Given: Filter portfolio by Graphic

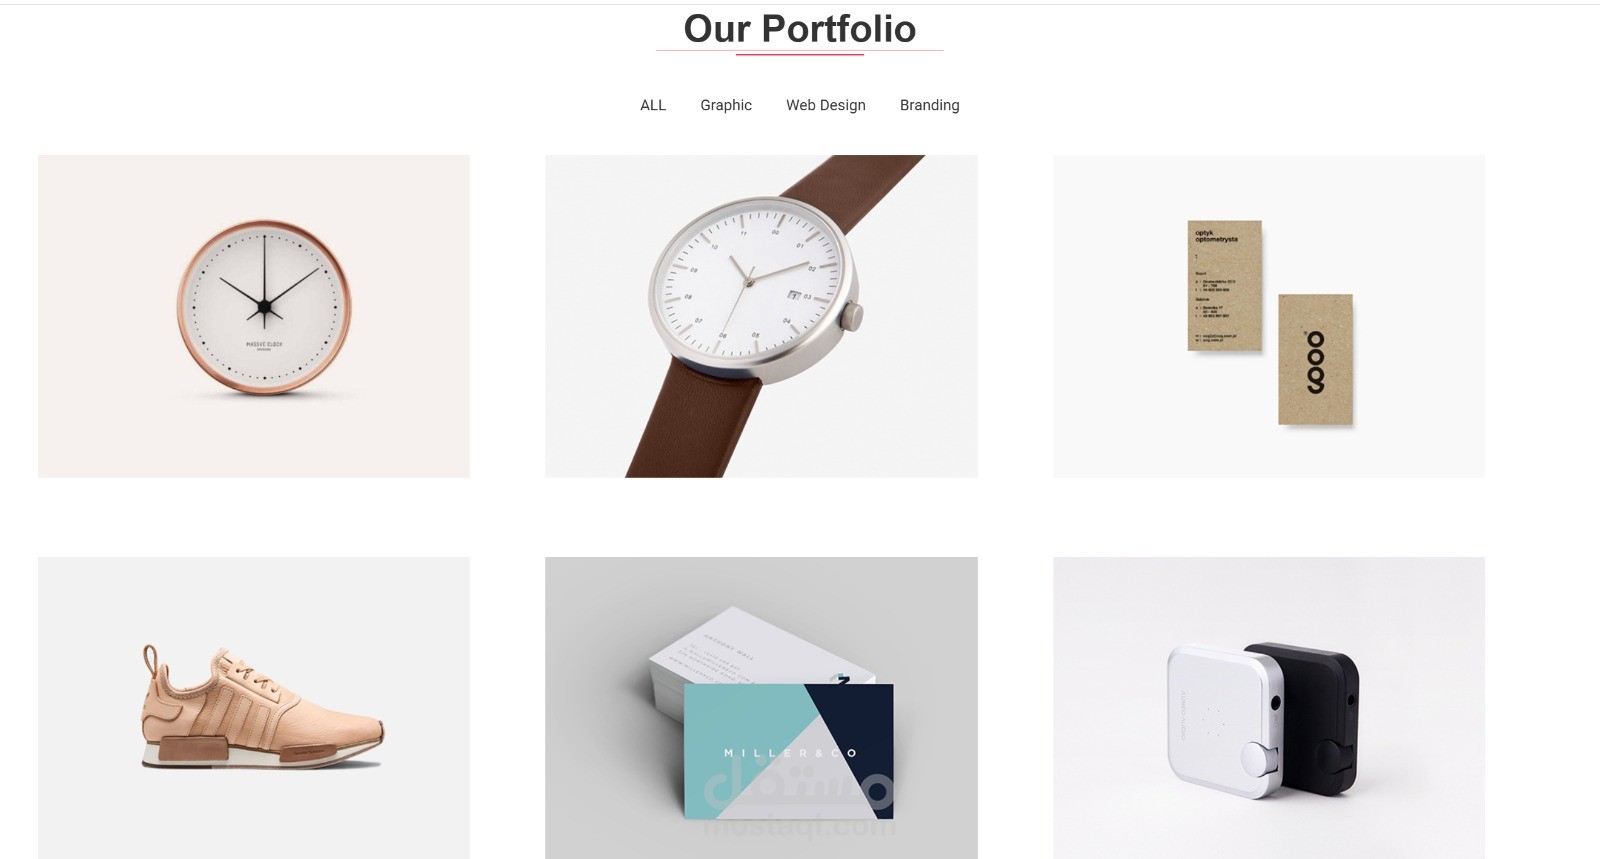Looking at the screenshot, I should click(726, 105).
